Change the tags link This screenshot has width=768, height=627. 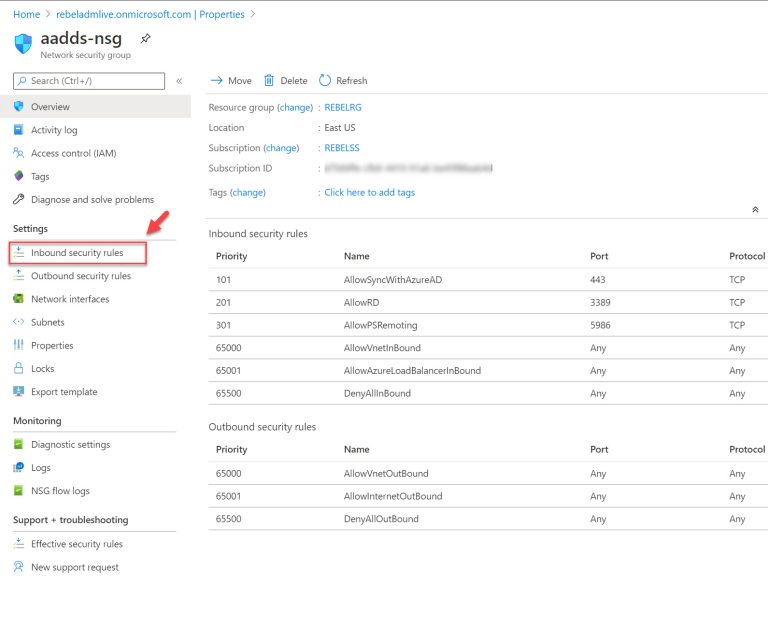pyautogui.click(x=247, y=192)
